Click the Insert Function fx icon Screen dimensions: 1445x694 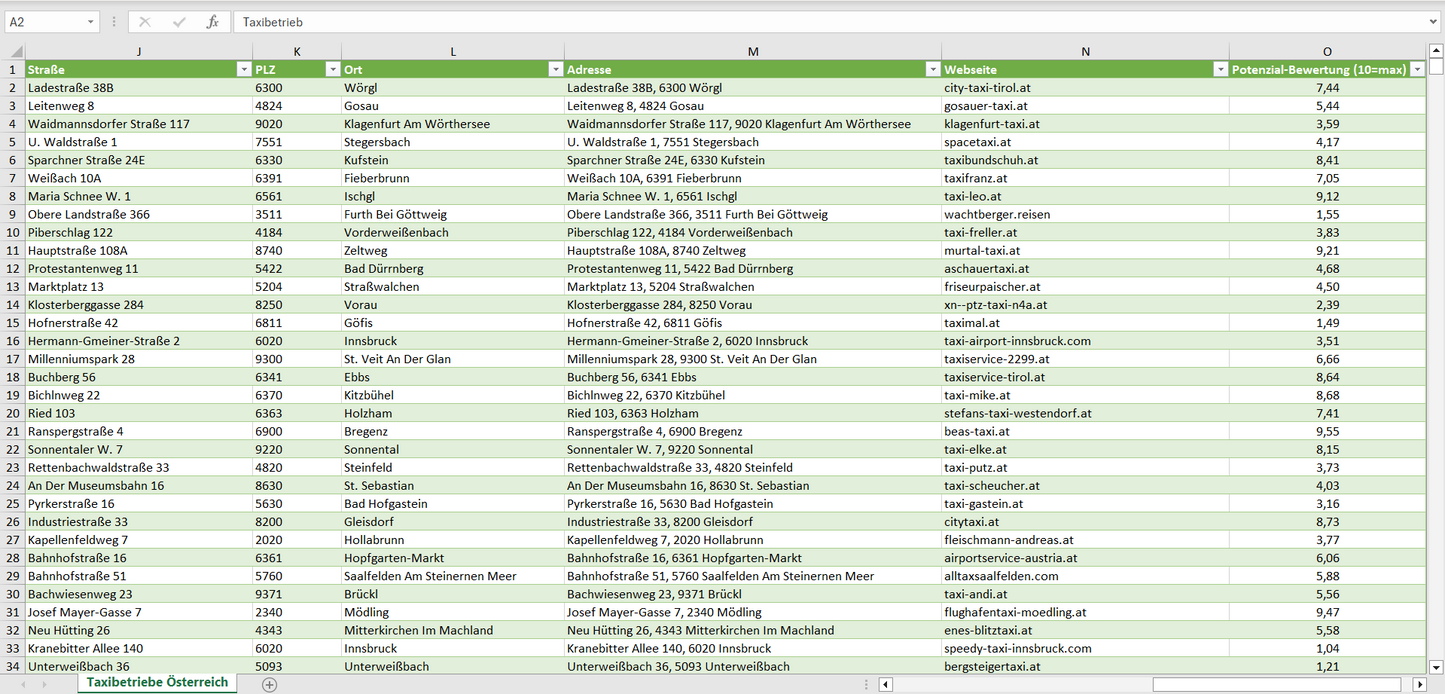coord(212,22)
